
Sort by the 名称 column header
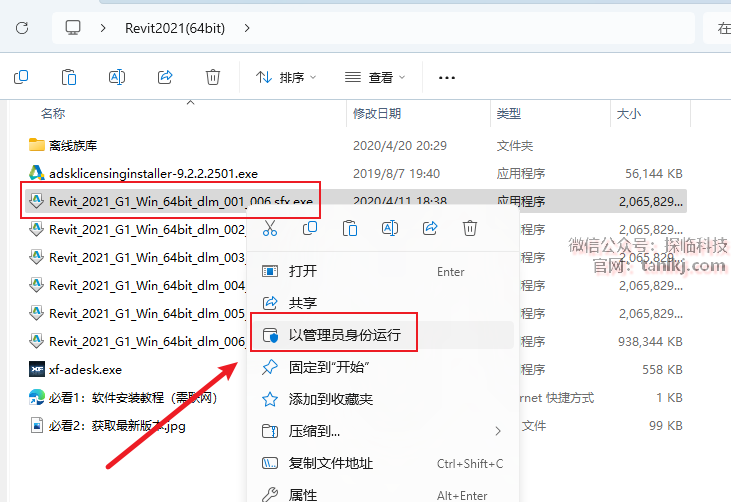53,113
